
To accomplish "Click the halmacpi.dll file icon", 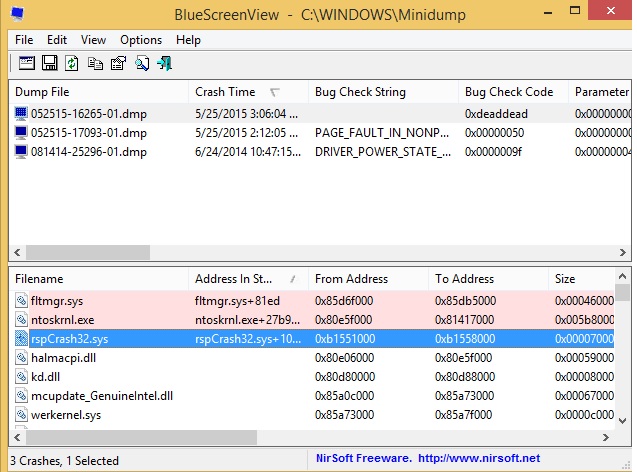I will (22, 357).
